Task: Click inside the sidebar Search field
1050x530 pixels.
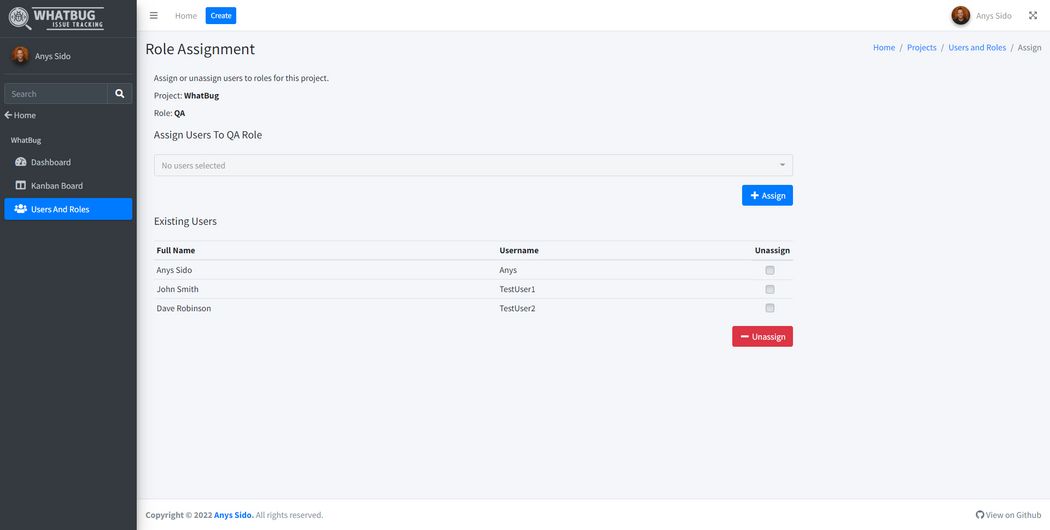Action: pyautogui.click(x=56, y=94)
